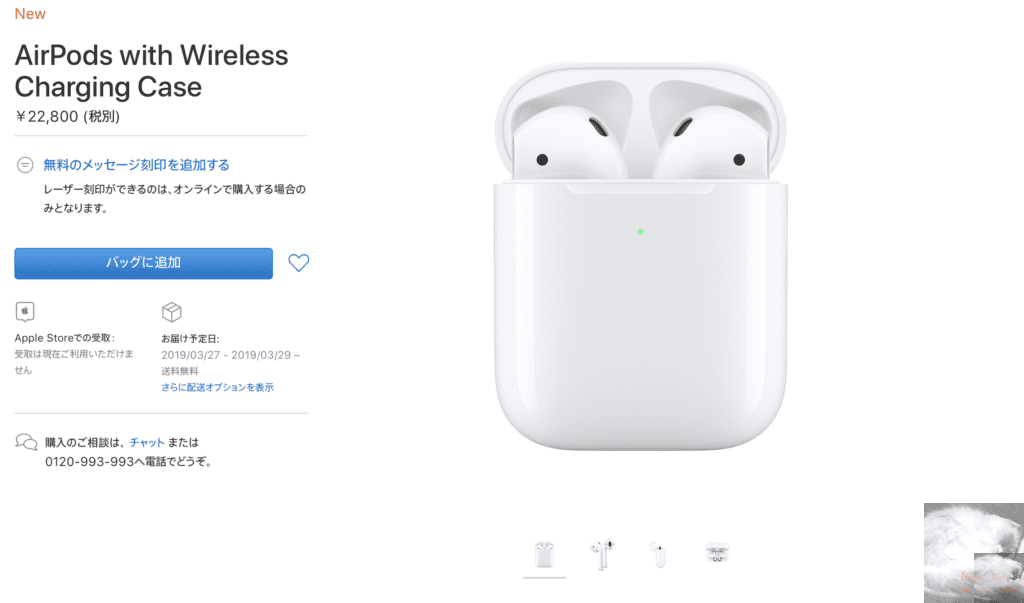Click the phone number 0120-993-993
Image resolution: width=1024 pixels, height=603 pixels.
coord(89,462)
